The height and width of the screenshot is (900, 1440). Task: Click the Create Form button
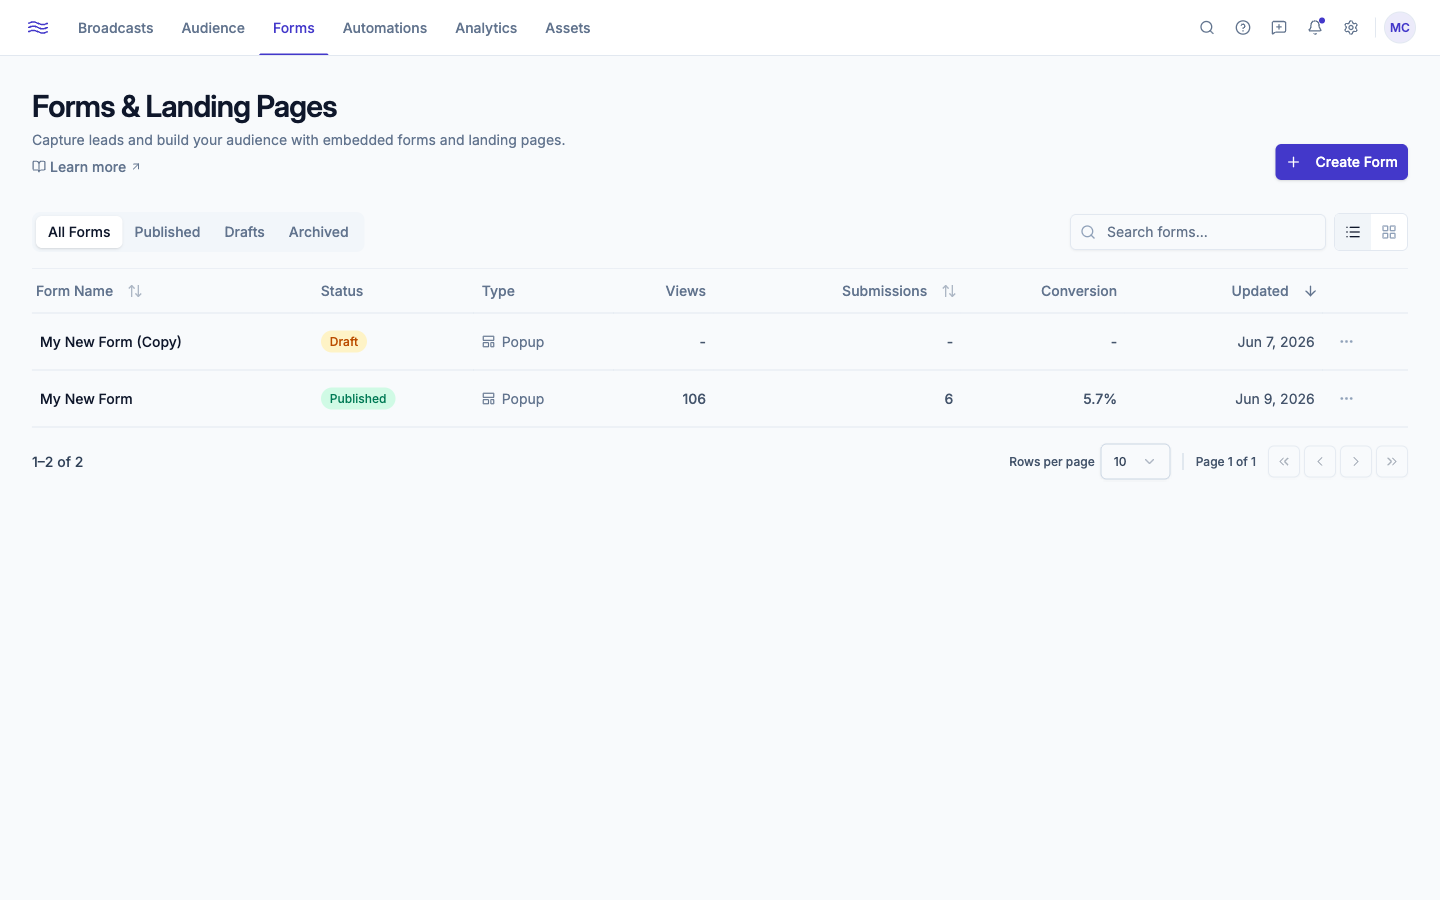1341,162
